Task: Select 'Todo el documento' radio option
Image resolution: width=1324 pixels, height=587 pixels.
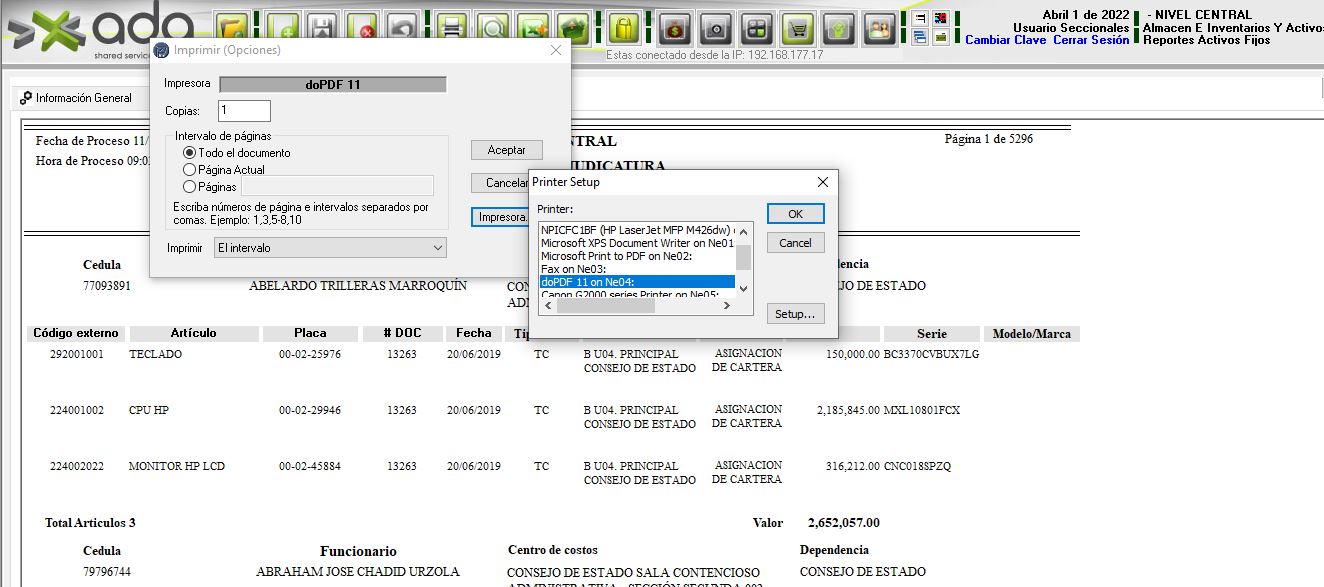Action: pos(189,153)
